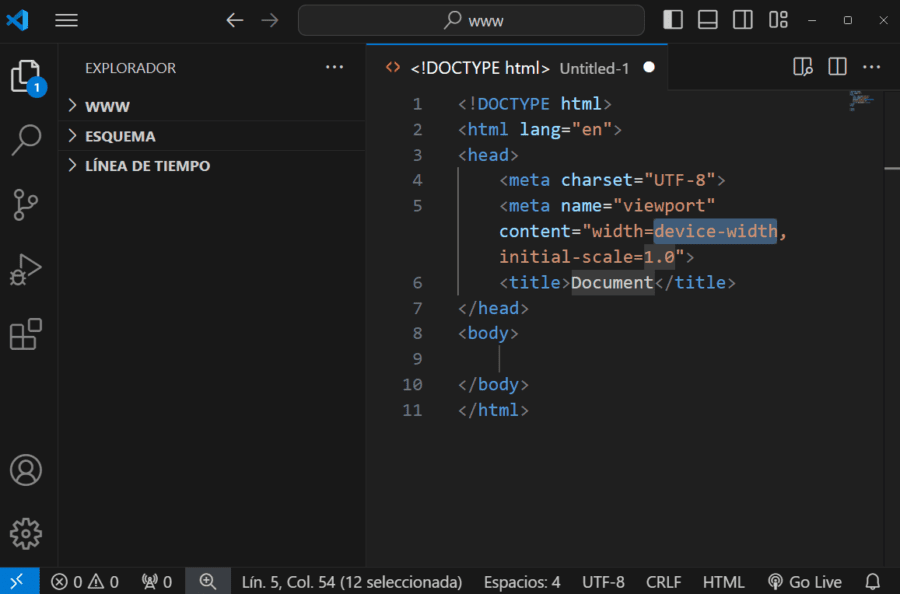
Task: Open preview to the side icon
Action: tap(802, 67)
